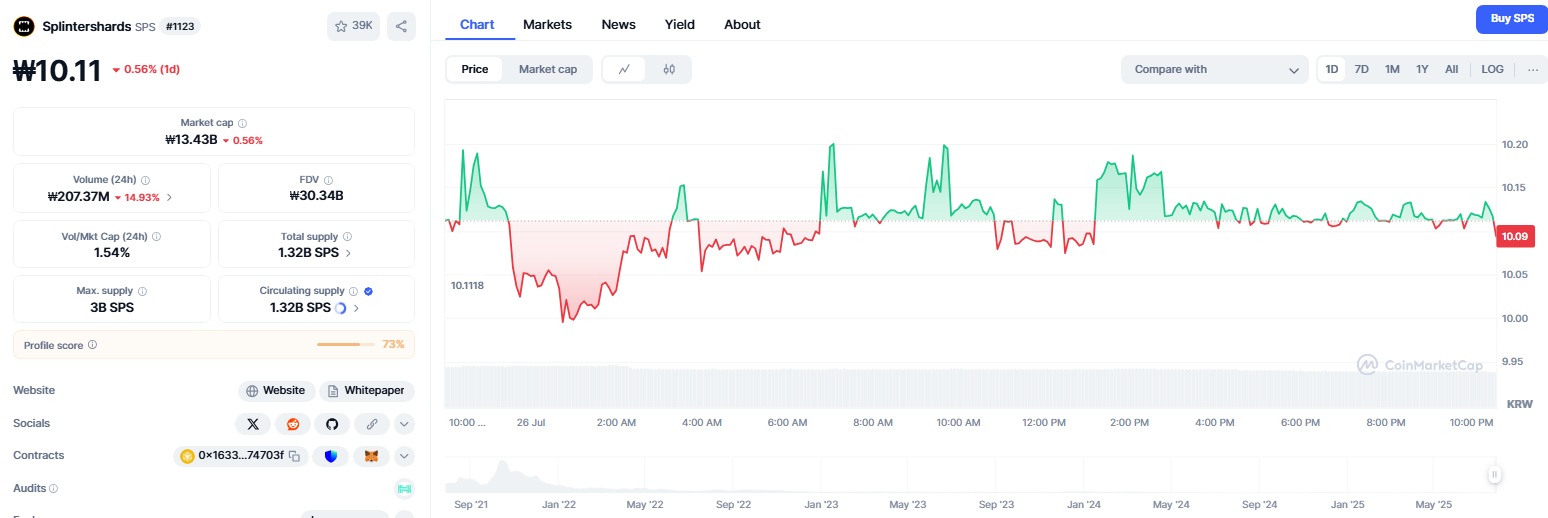Expand Volume (24h) details arrow
The width and height of the screenshot is (1548, 518).
tap(169, 197)
